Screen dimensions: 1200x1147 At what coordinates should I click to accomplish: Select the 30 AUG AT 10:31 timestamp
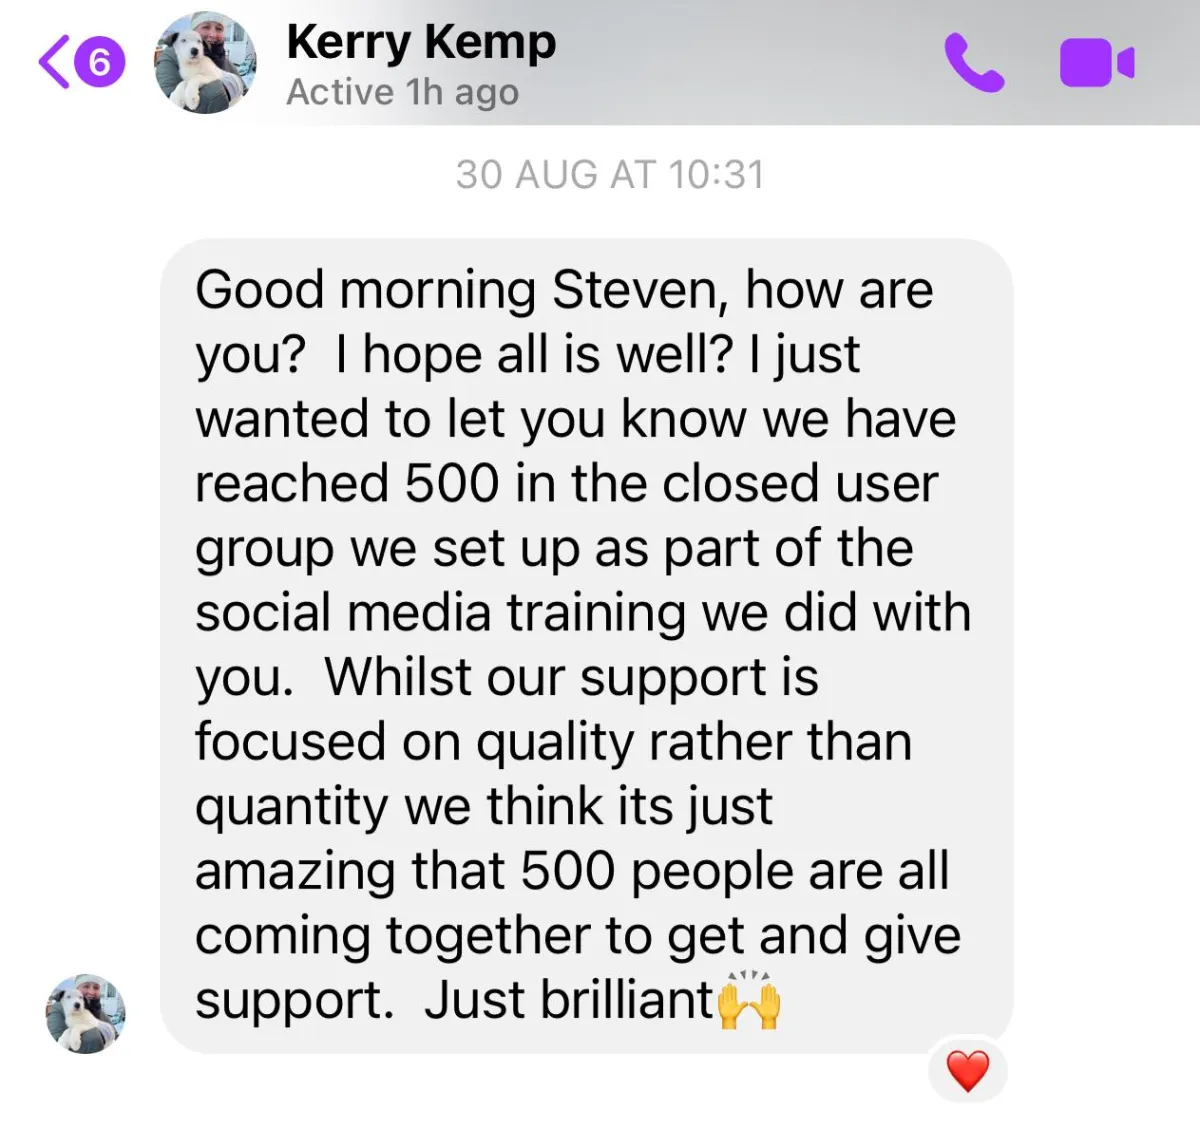pyautogui.click(x=610, y=174)
